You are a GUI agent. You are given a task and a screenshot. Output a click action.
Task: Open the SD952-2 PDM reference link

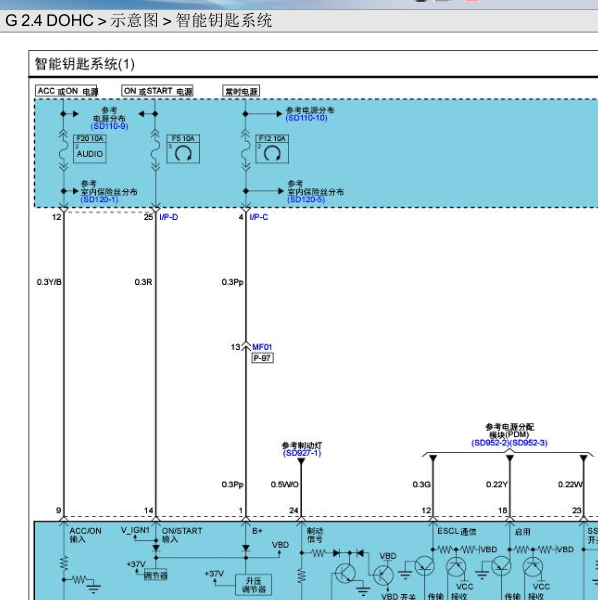[490, 443]
